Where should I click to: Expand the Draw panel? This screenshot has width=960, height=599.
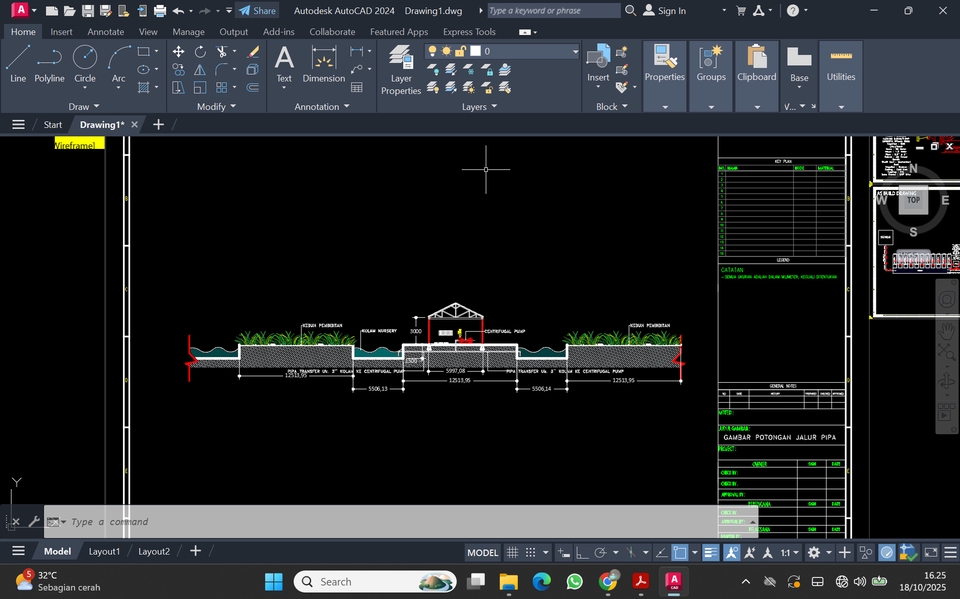tap(84, 106)
